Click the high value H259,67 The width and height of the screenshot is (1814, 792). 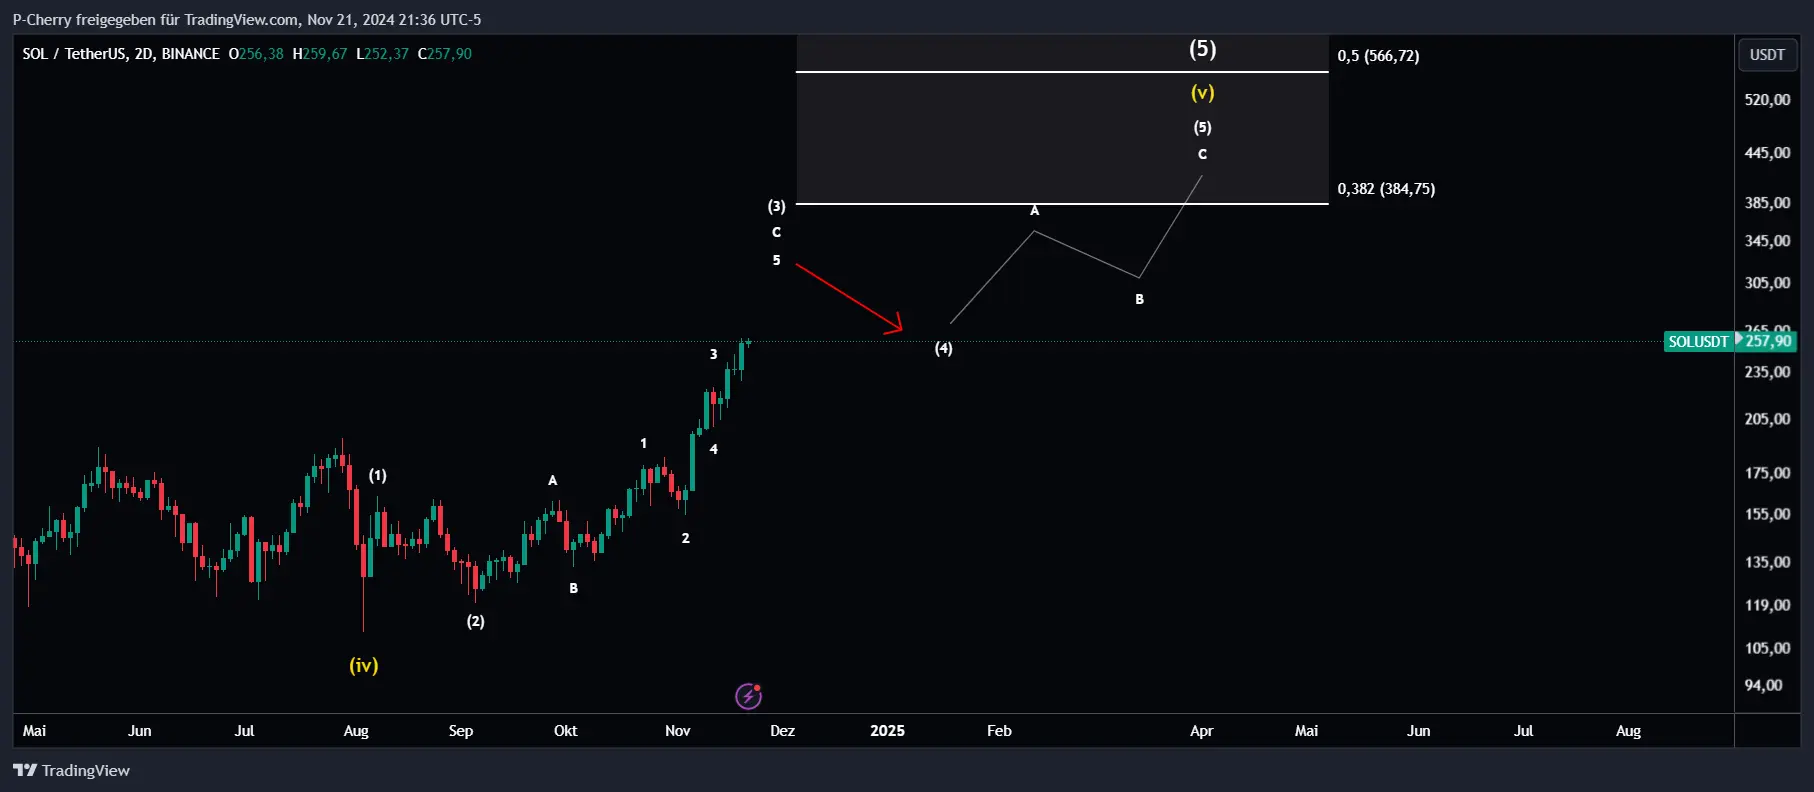(x=320, y=54)
